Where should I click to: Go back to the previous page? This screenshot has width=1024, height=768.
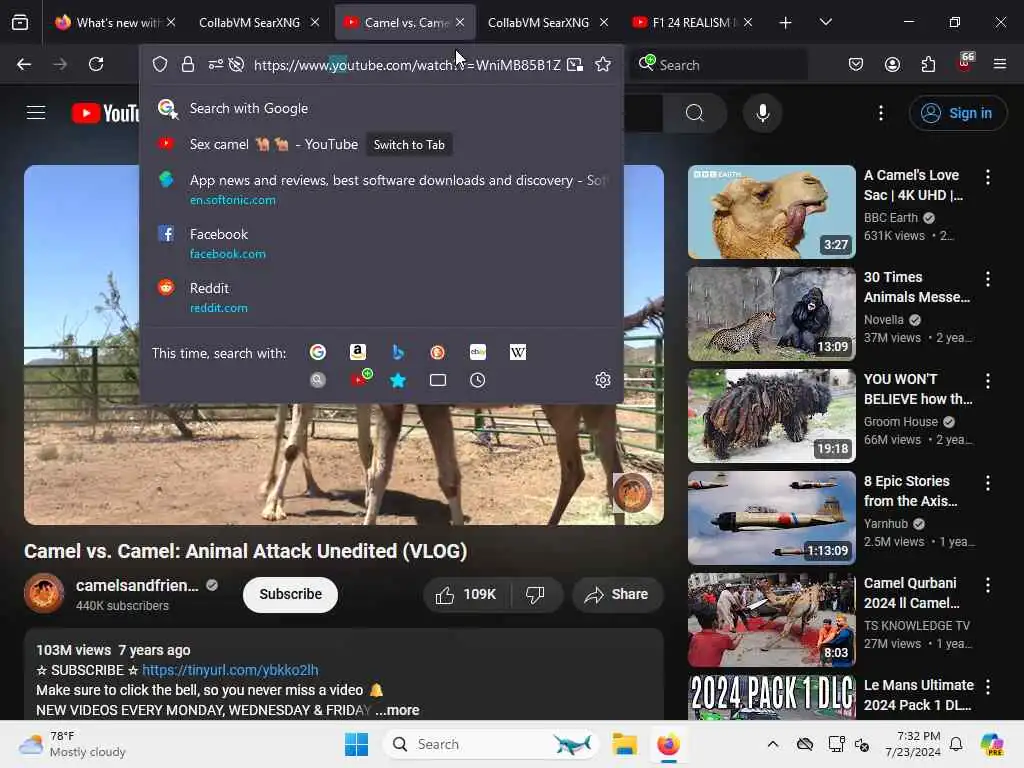coord(24,64)
